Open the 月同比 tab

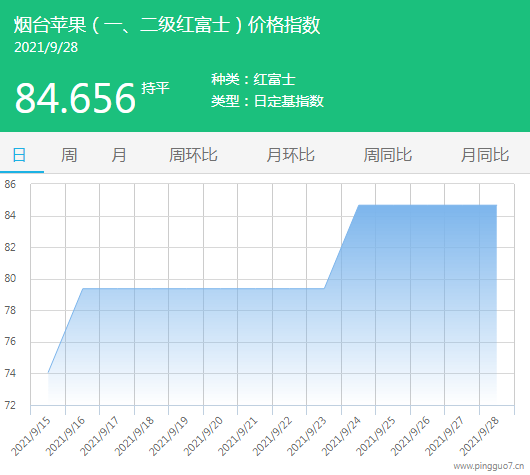point(485,155)
